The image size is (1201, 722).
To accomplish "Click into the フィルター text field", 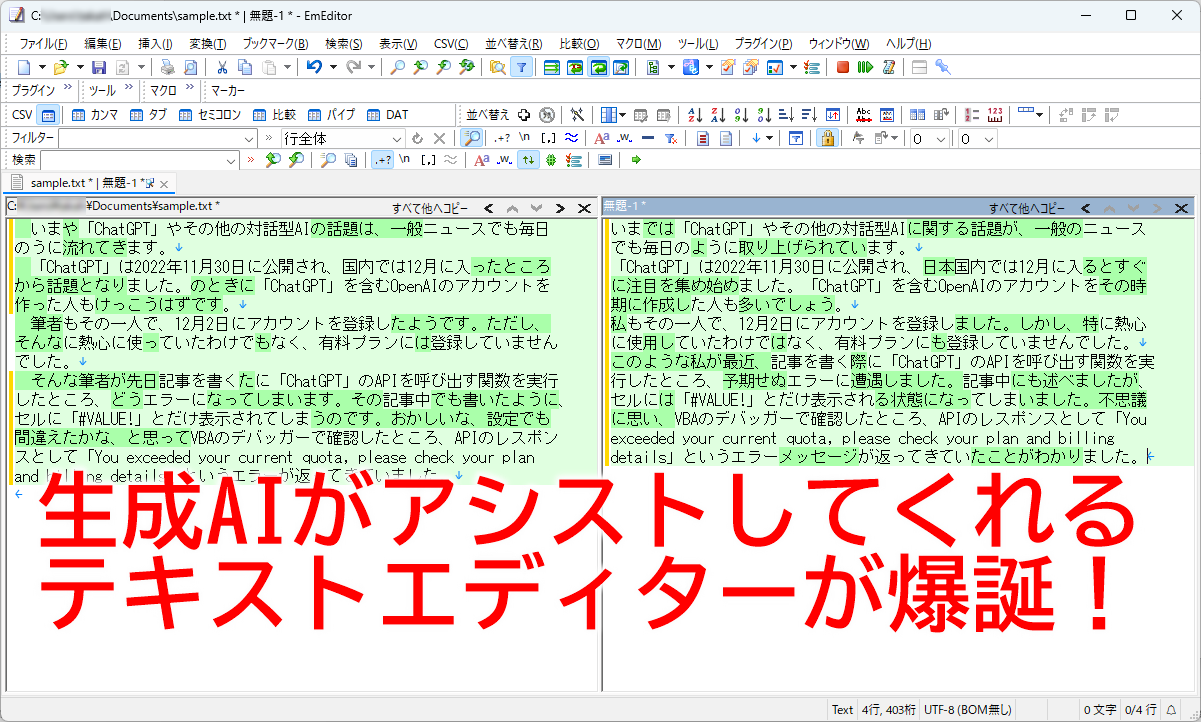I will pos(150,138).
